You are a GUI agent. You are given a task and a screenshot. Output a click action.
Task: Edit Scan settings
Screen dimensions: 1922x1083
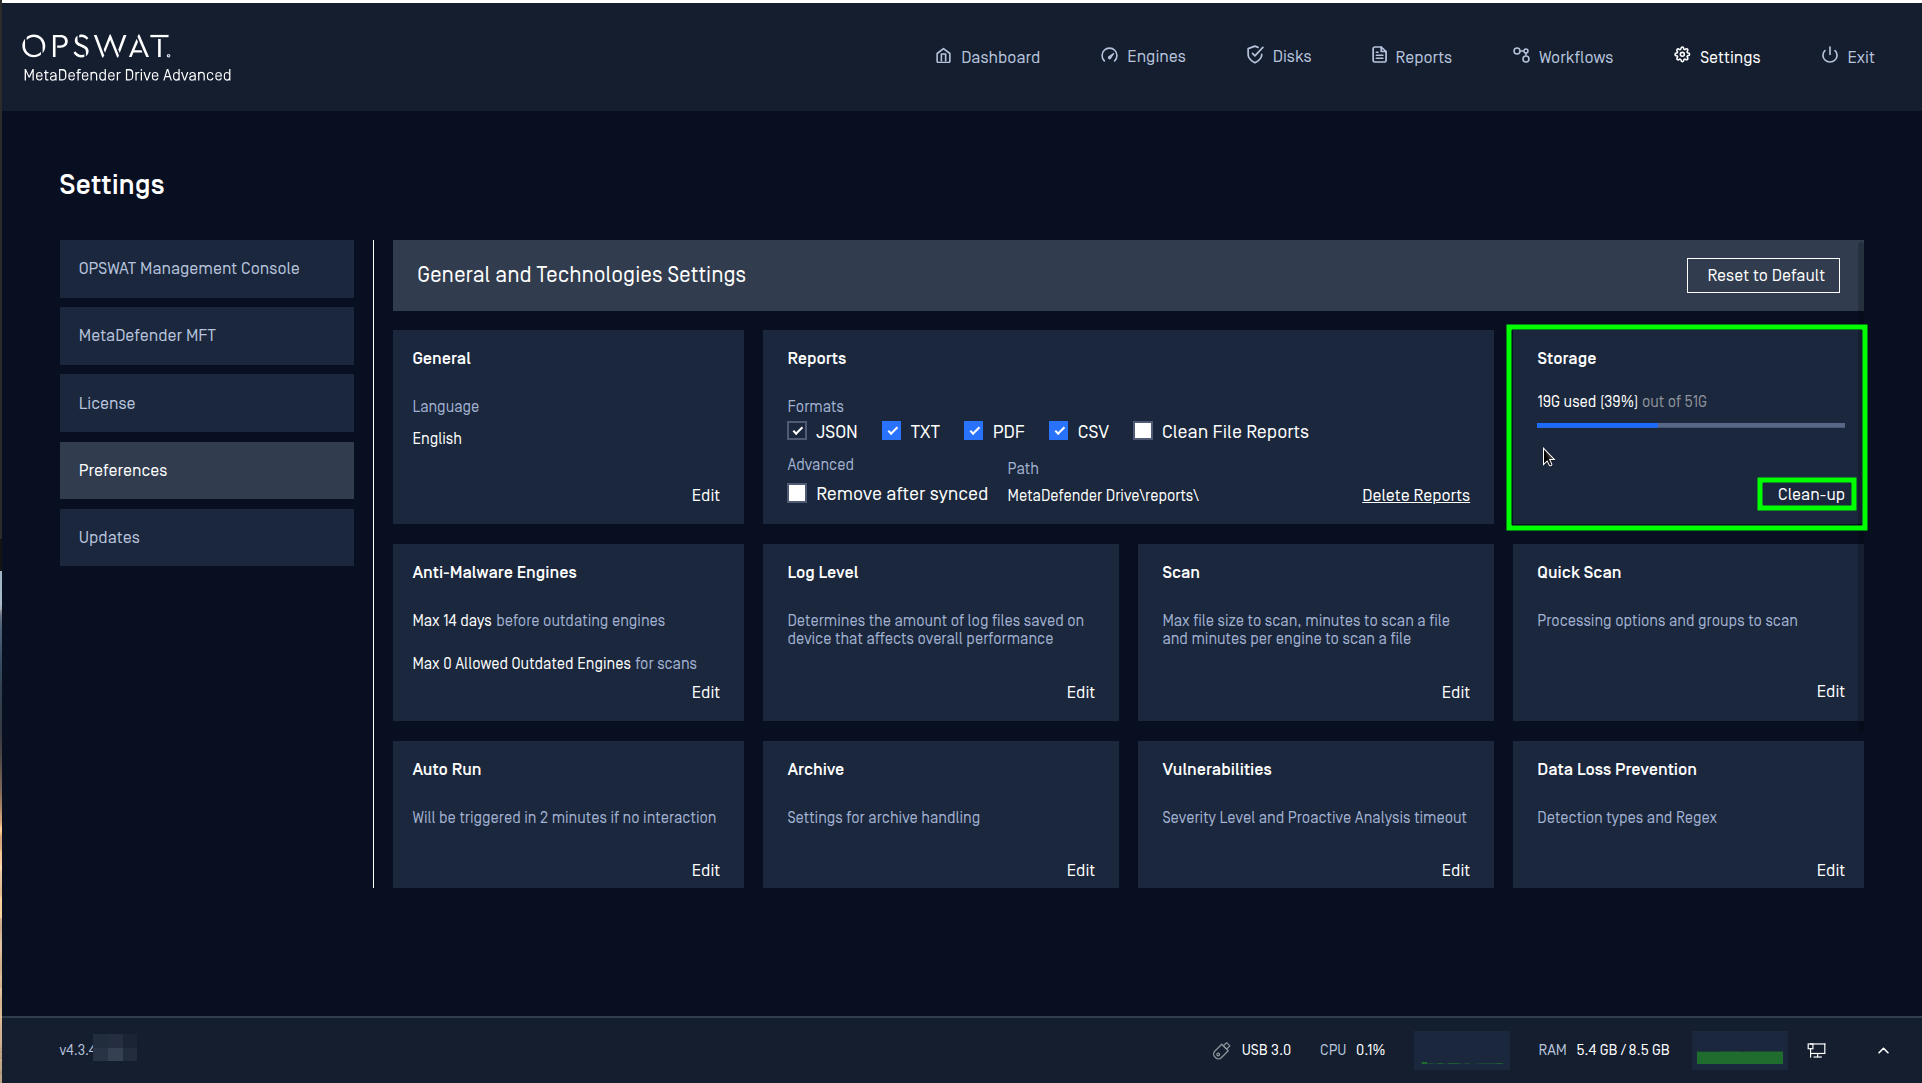[x=1455, y=692]
